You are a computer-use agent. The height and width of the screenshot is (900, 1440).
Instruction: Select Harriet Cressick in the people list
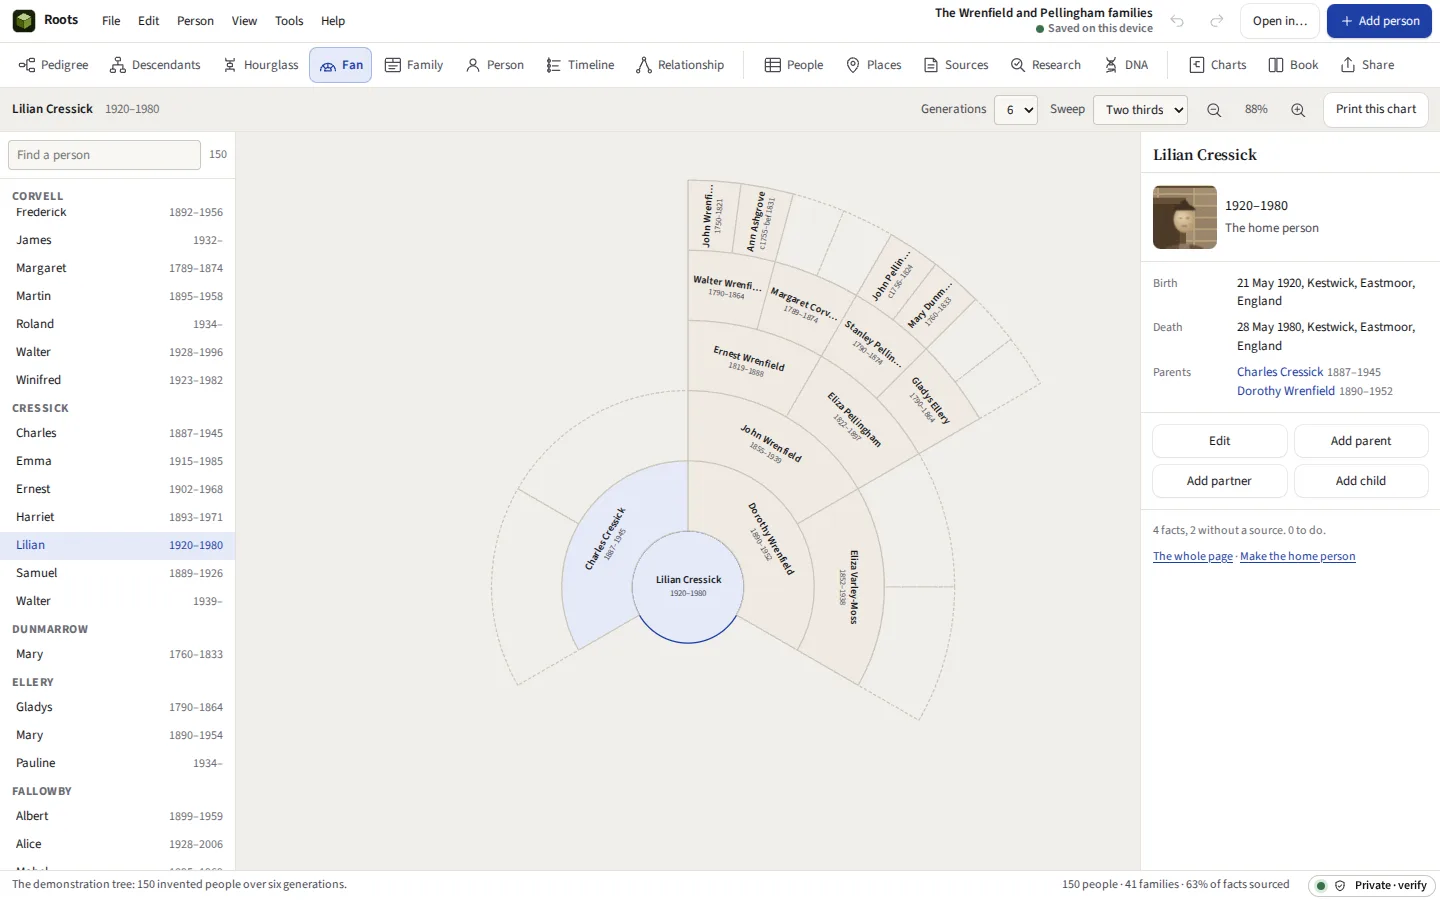click(118, 517)
